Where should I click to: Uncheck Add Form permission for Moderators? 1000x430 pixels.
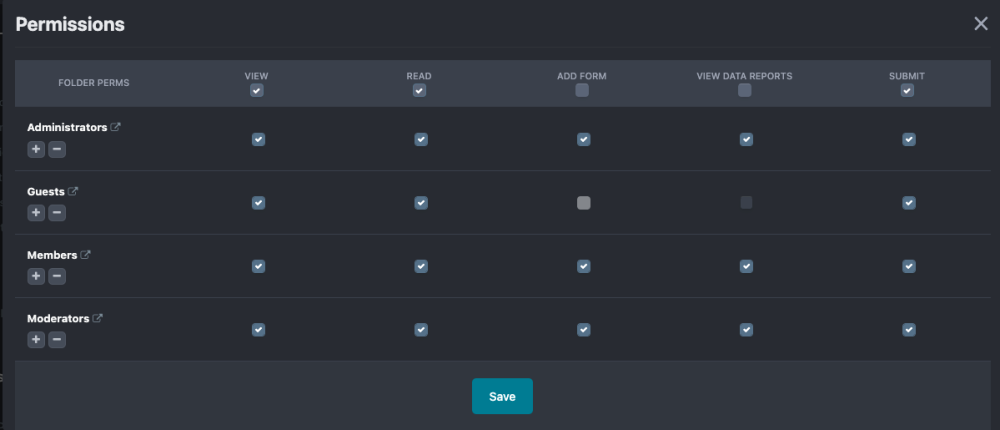tap(584, 329)
